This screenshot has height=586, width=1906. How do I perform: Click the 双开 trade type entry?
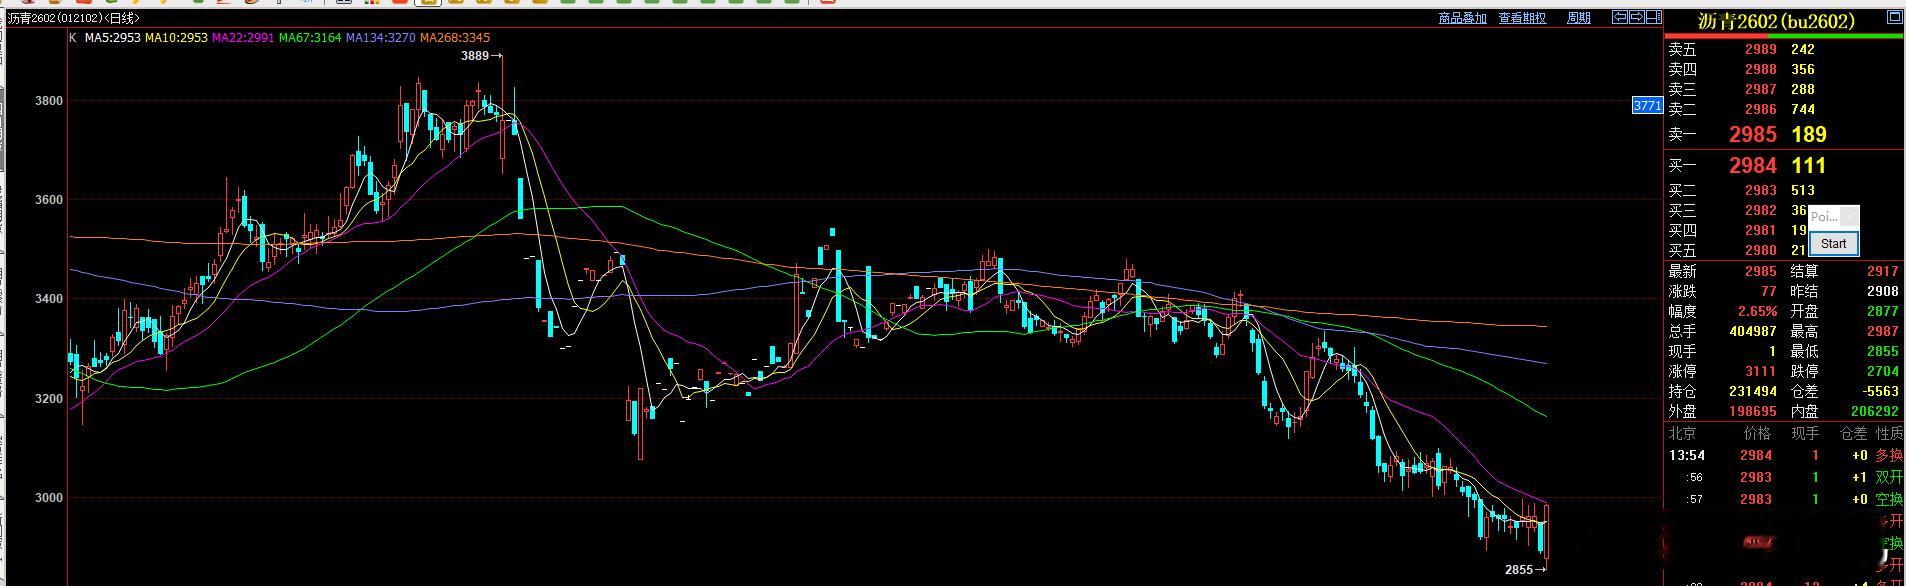click(1889, 477)
